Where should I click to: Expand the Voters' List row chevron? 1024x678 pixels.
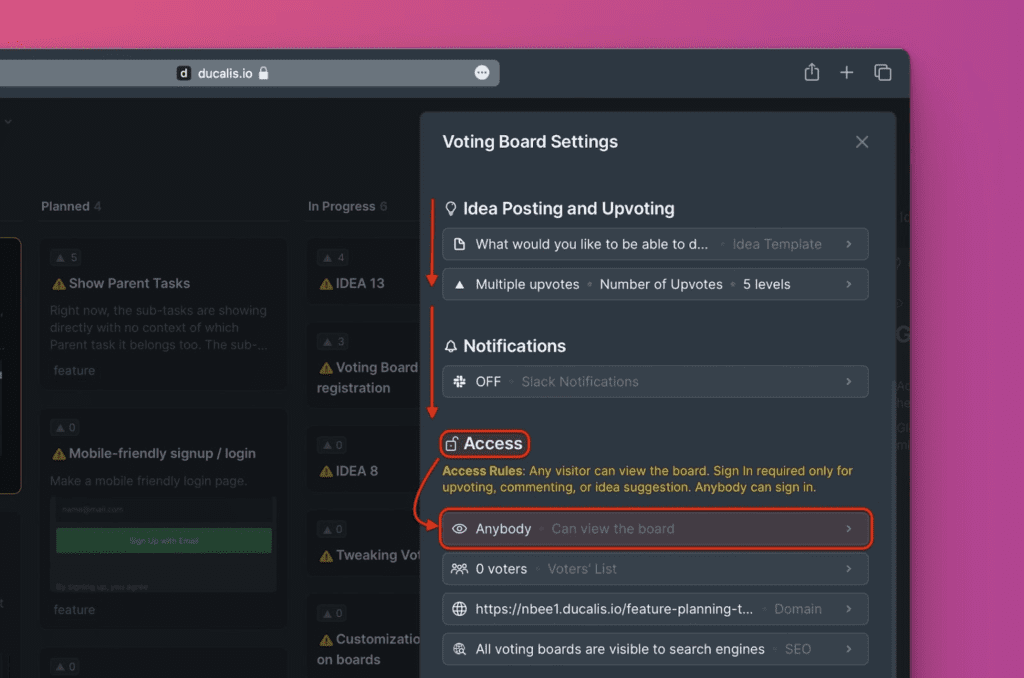[x=849, y=569]
